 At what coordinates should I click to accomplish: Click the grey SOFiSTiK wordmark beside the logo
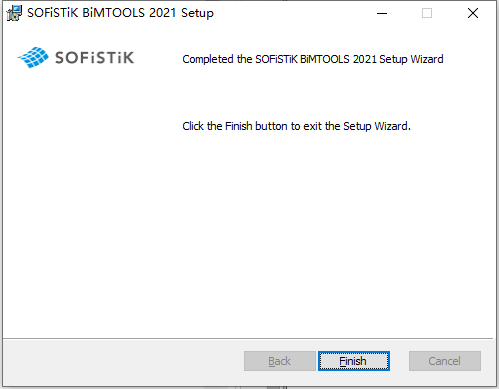tap(94, 58)
